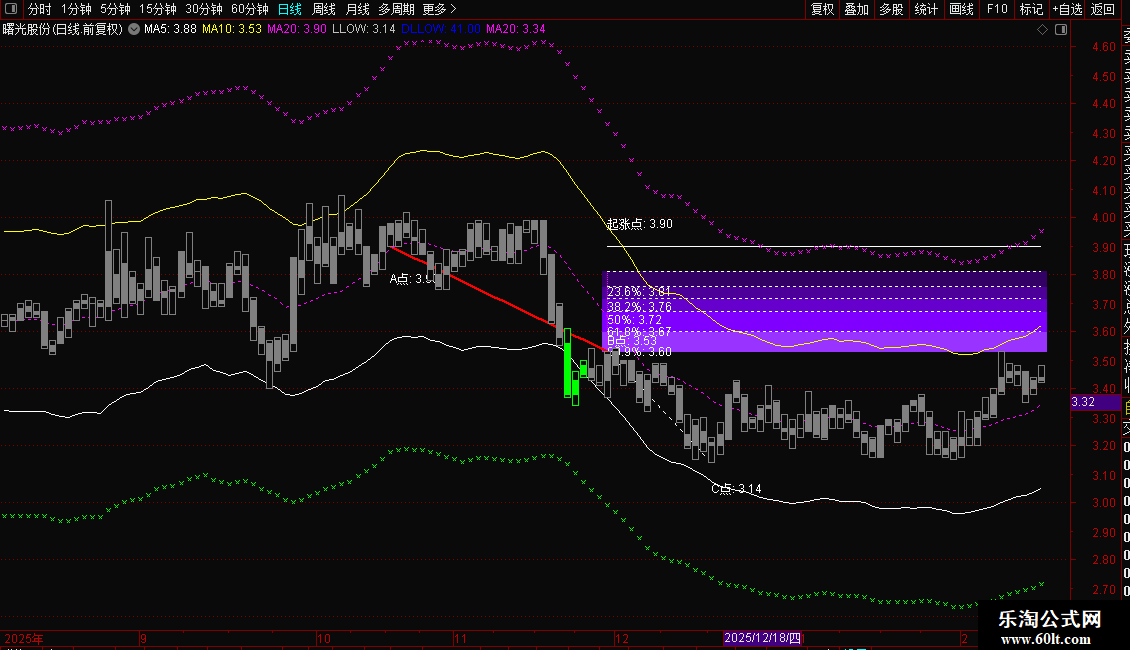
Task: Click the left panel toggle icon at top-left
Action: 11,9
